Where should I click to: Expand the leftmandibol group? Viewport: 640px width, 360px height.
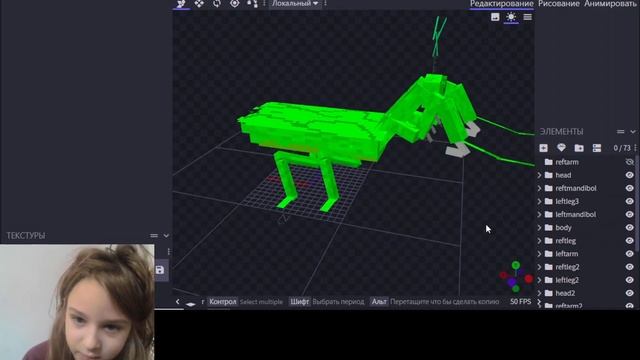point(540,214)
